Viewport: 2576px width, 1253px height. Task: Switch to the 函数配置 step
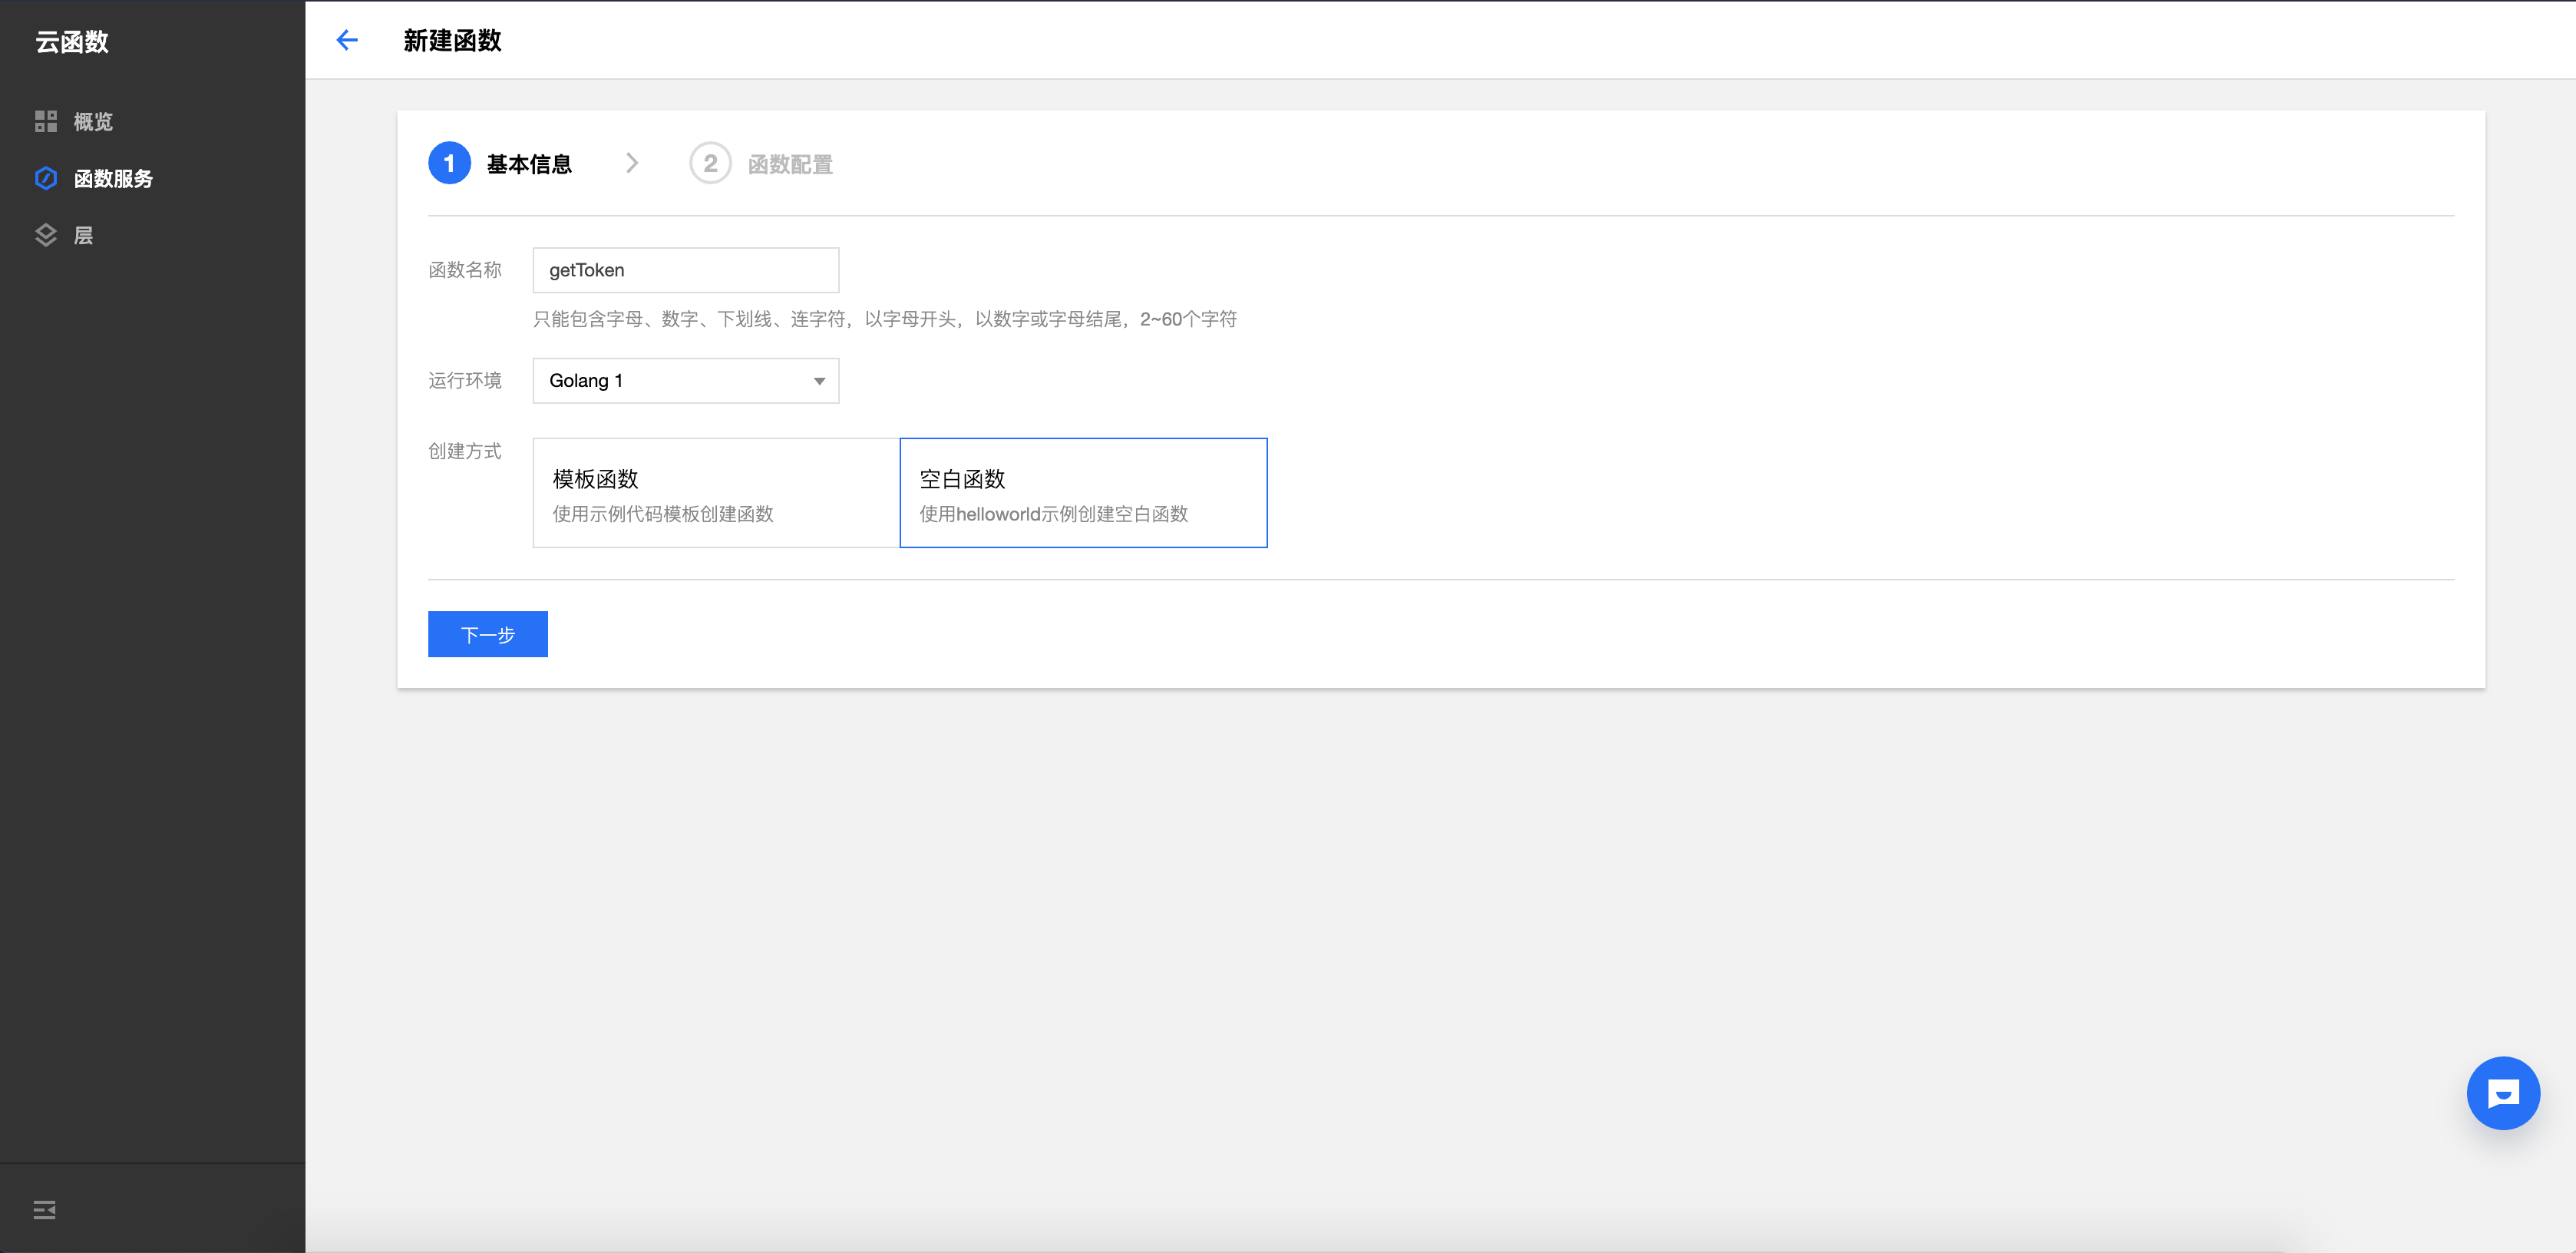[x=792, y=163]
